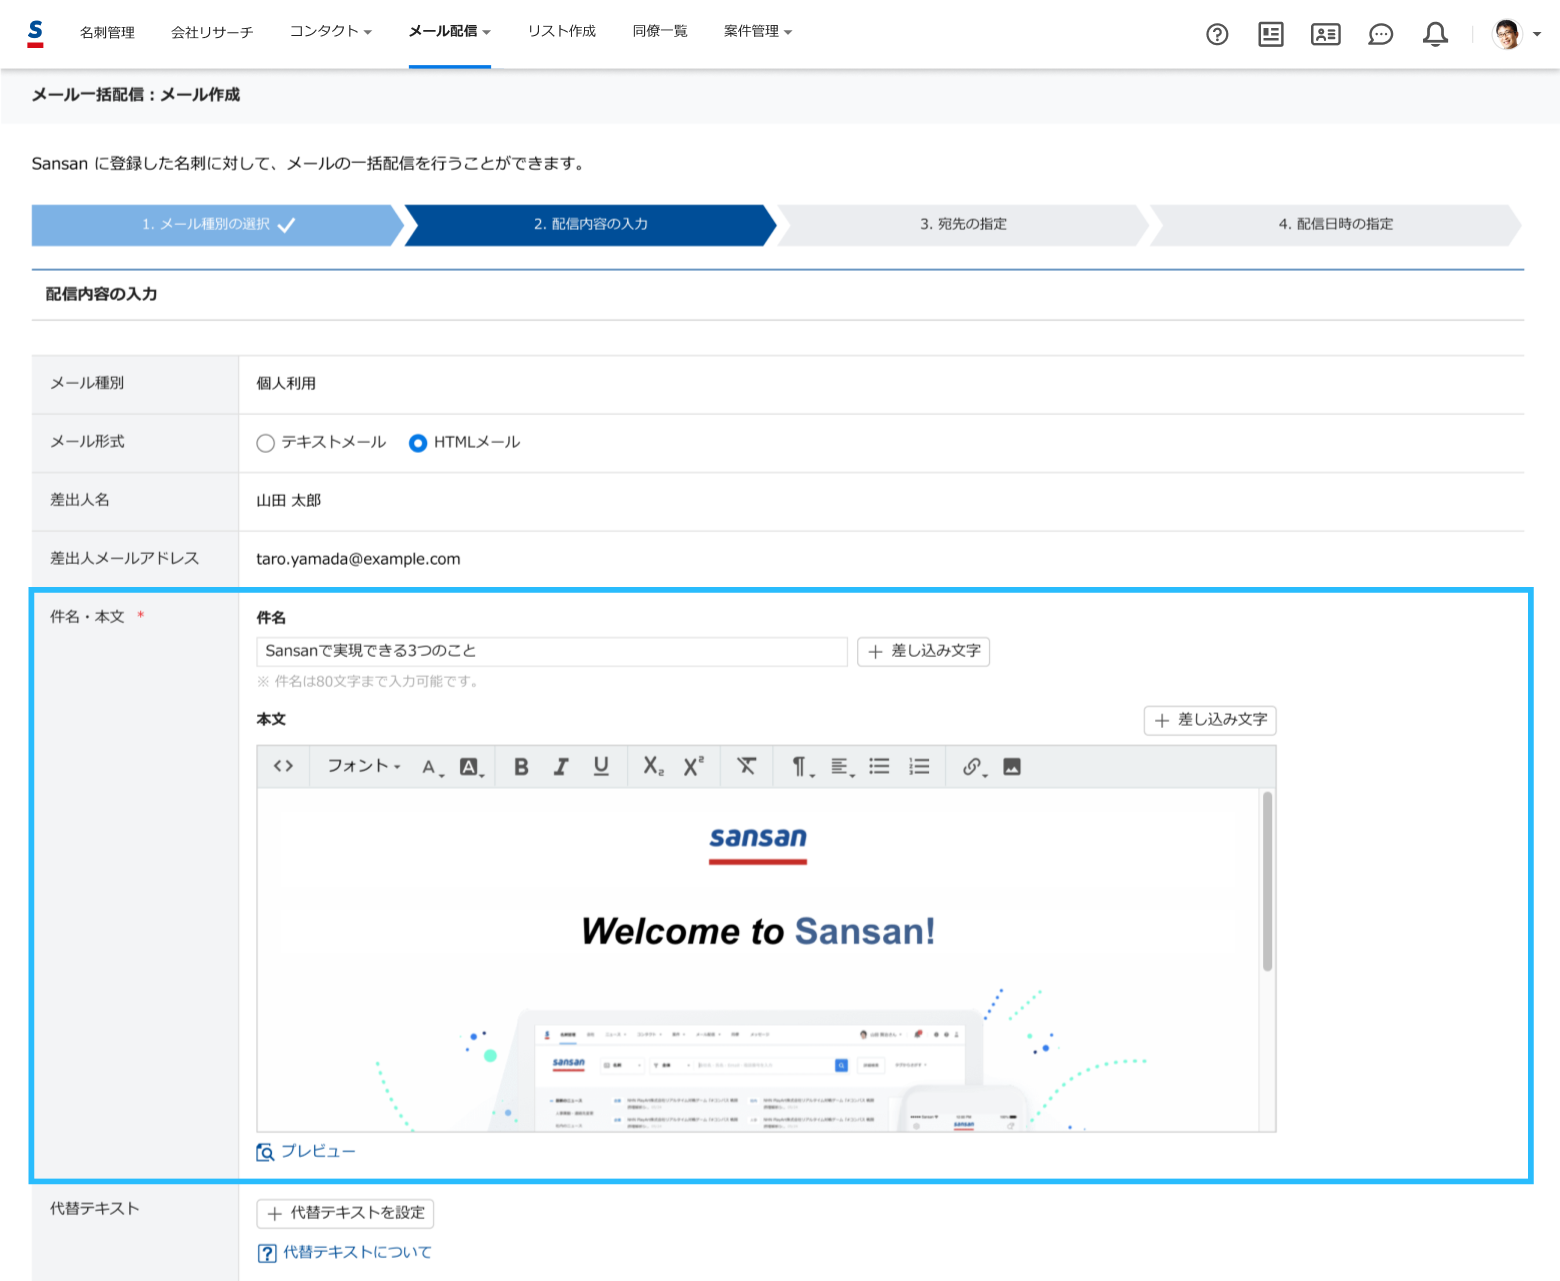Open the user profile avatar menu
The width and height of the screenshot is (1560, 1281).
coord(1516,34)
